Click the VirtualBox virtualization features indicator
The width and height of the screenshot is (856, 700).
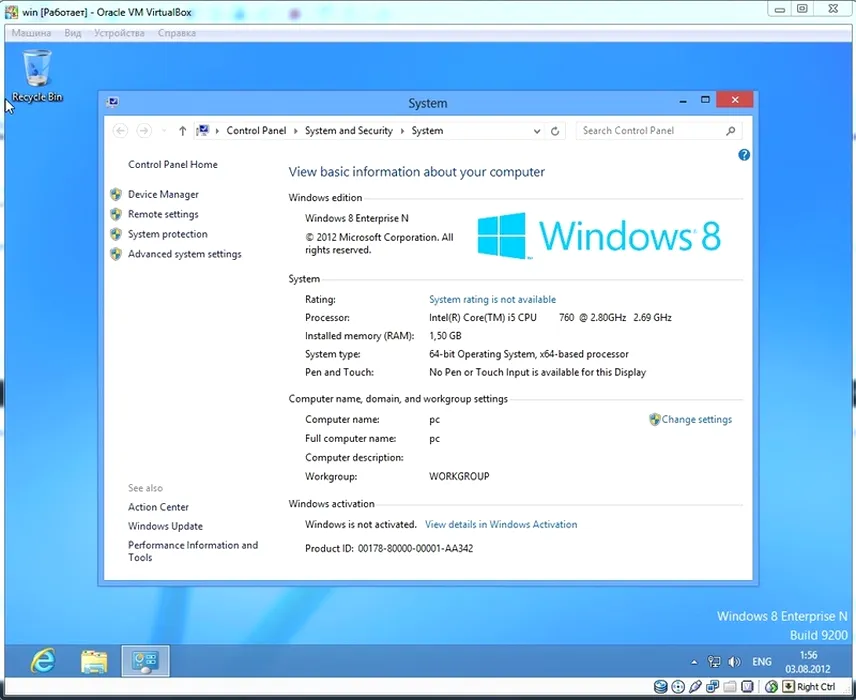click(747, 687)
